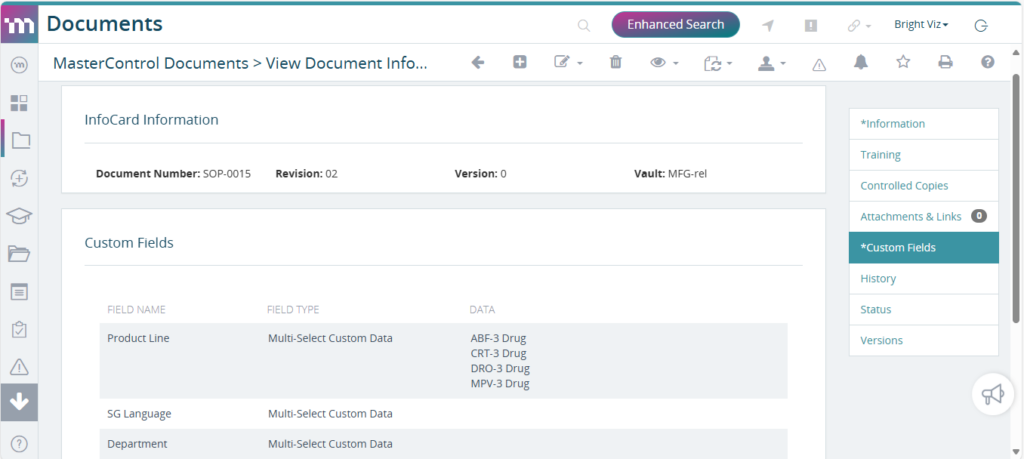
Task: Click the add plus icon in toolbar
Action: (x=519, y=62)
